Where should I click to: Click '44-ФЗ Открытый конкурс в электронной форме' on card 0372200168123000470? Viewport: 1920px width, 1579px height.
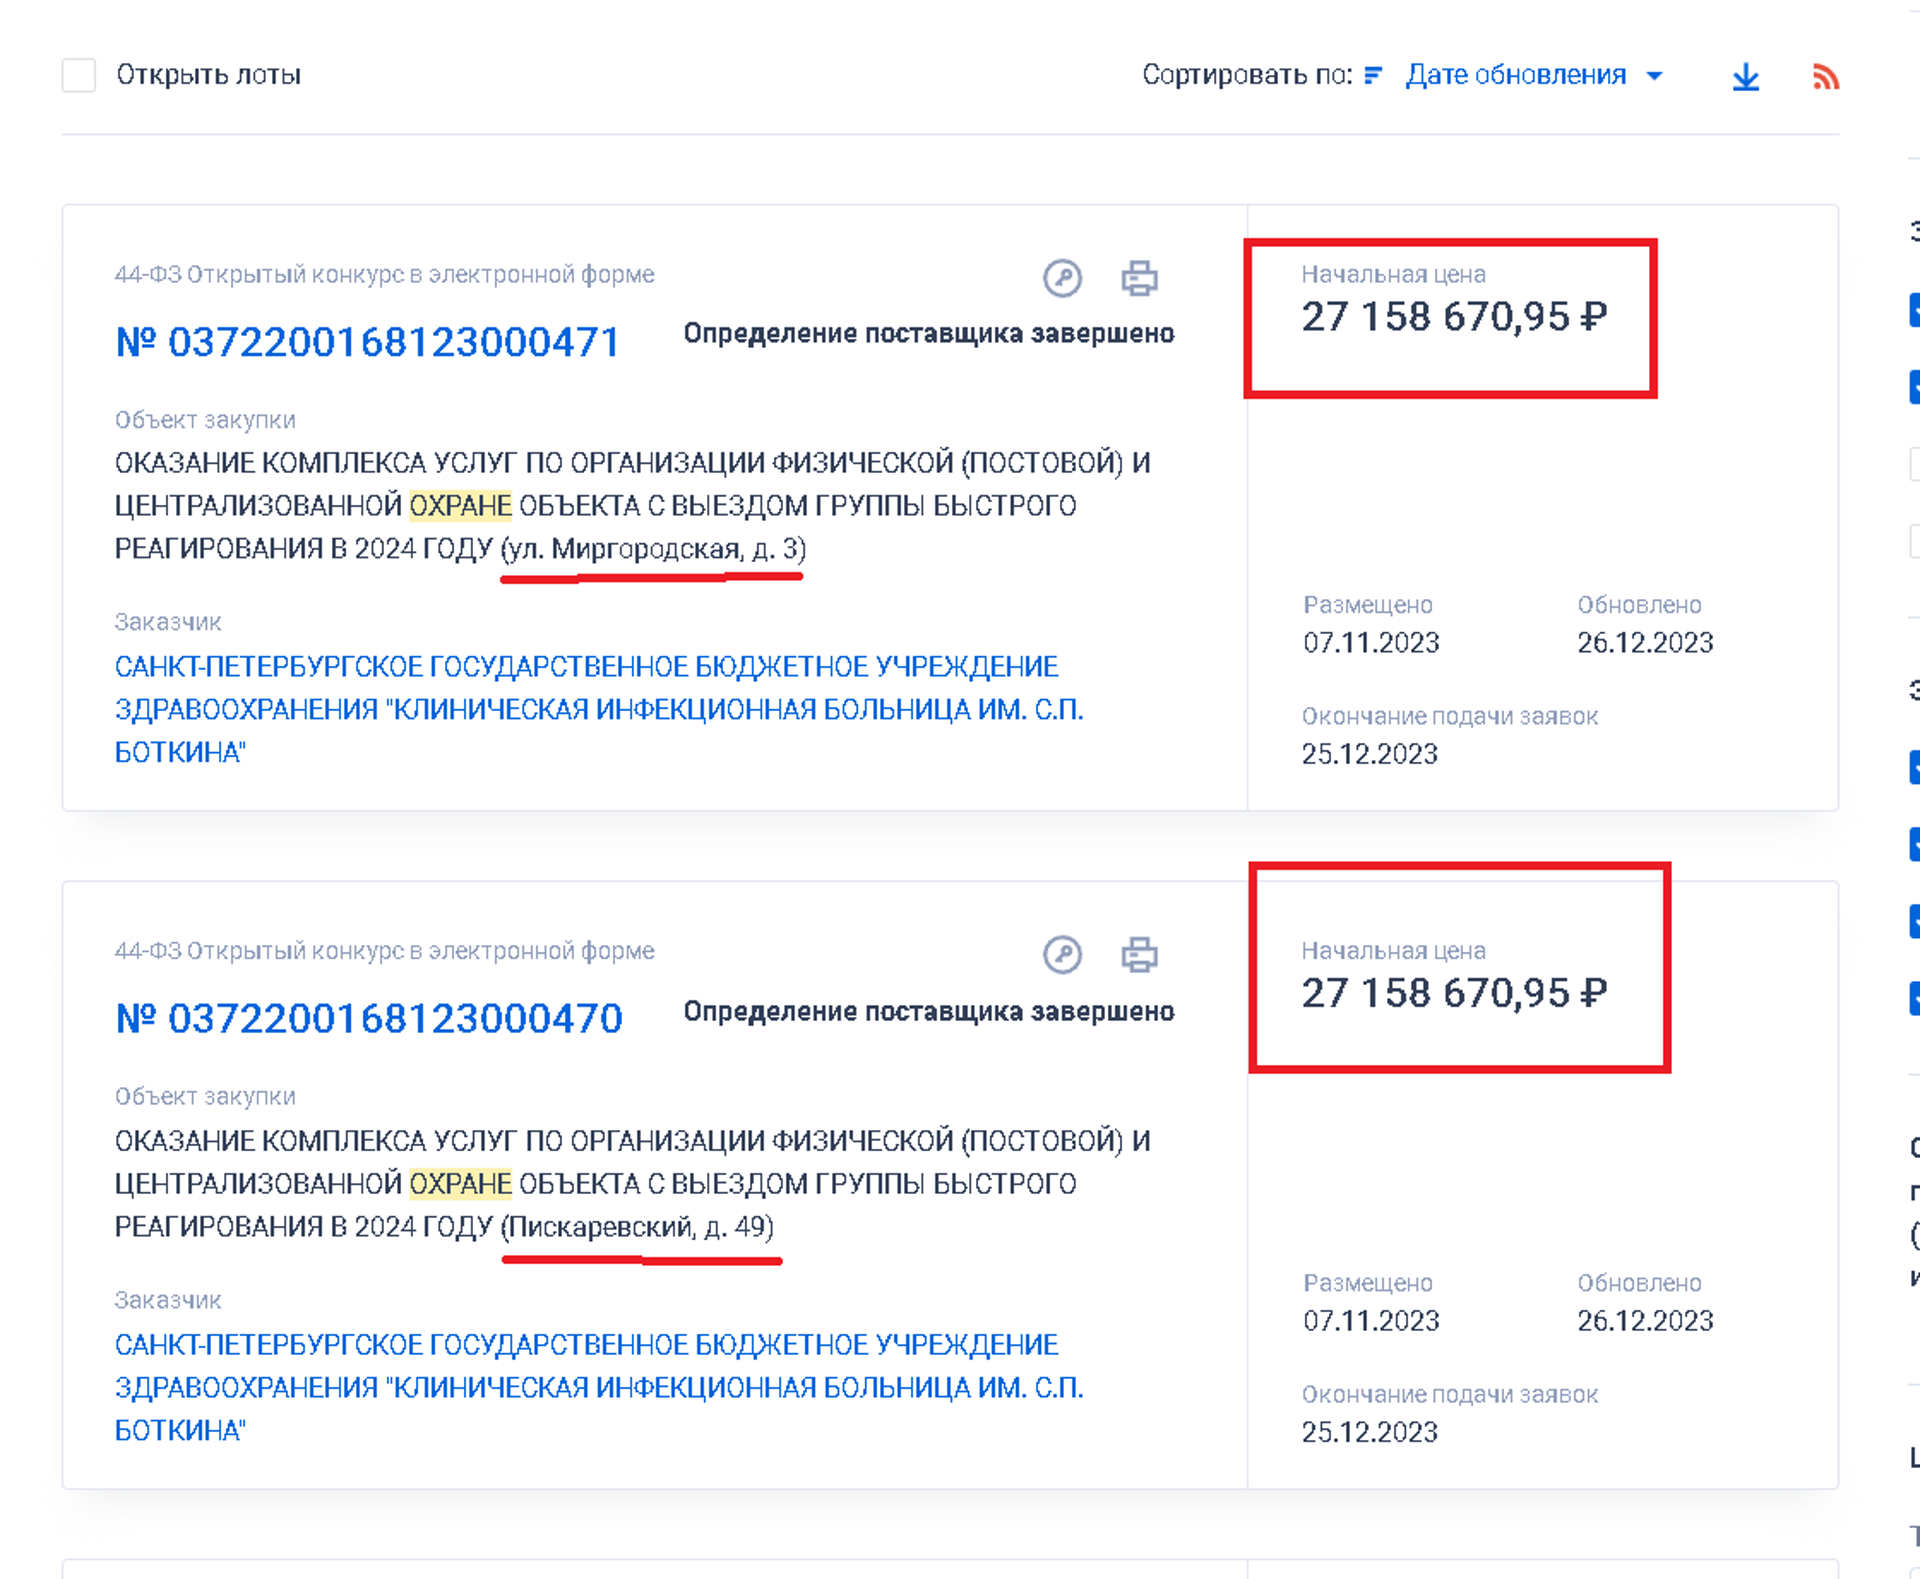pyautogui.click(x=385, y=951)
